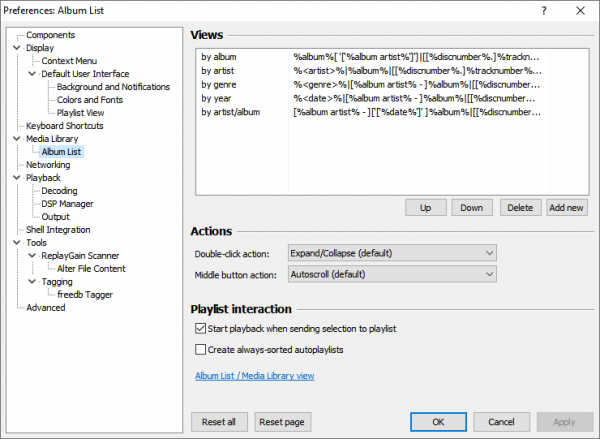Click the Reset page button
Viewport: 600px width, 439px height.
pos(282,422)
